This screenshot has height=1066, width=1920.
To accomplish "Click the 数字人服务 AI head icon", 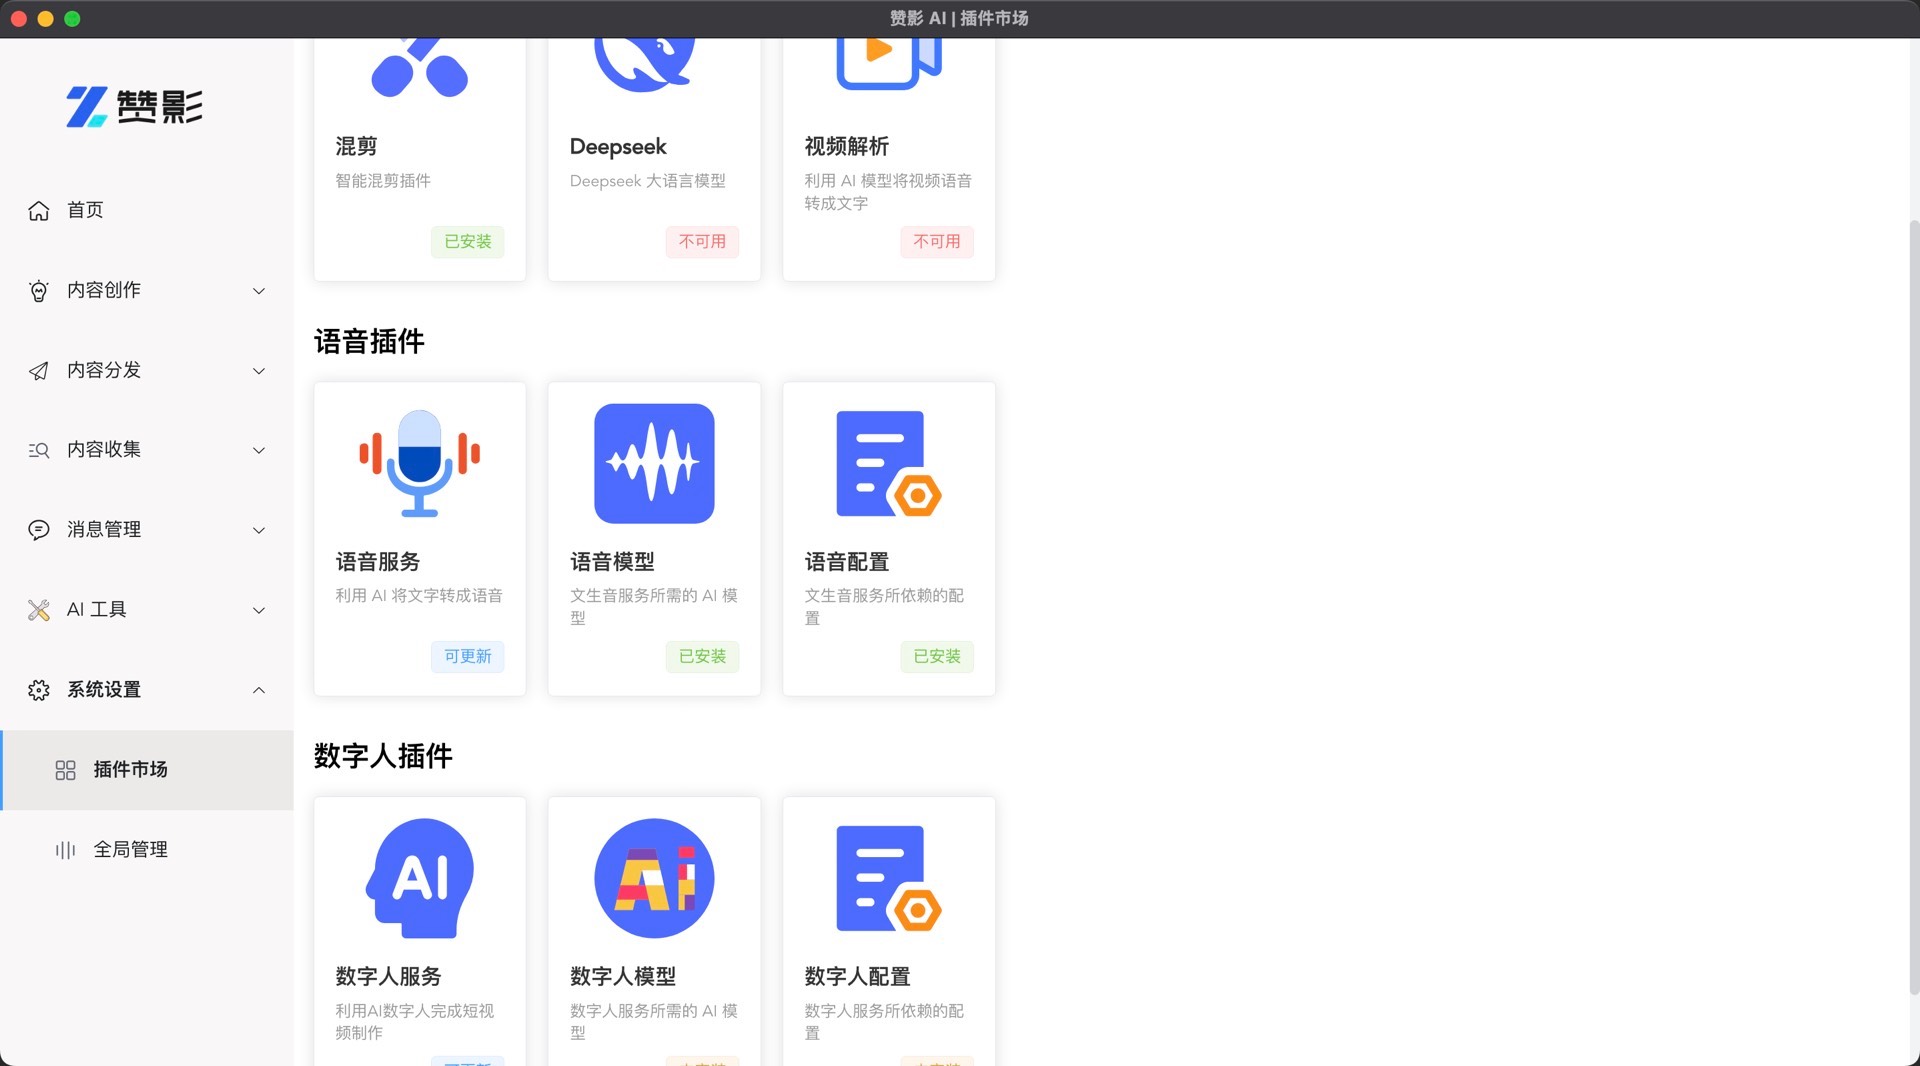I will [420, 878].
